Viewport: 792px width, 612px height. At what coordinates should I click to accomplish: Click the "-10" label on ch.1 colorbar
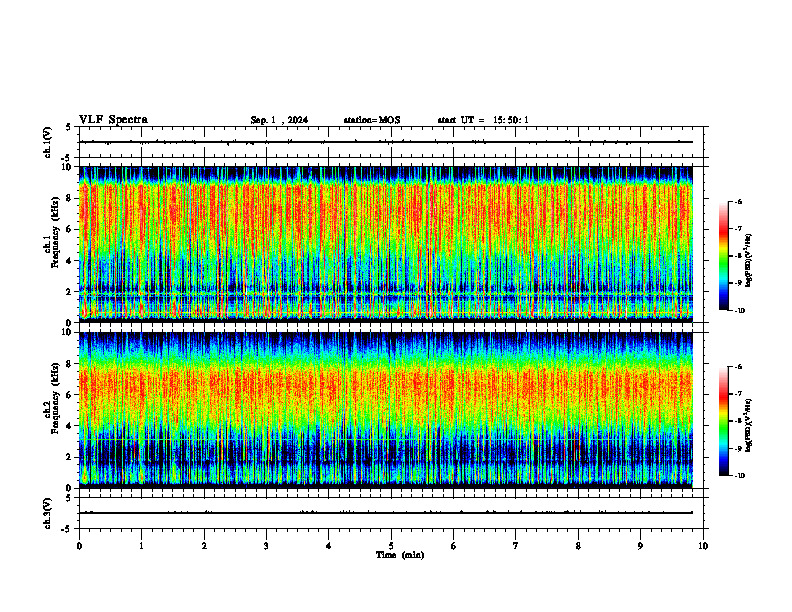click(x=739, y=311)
